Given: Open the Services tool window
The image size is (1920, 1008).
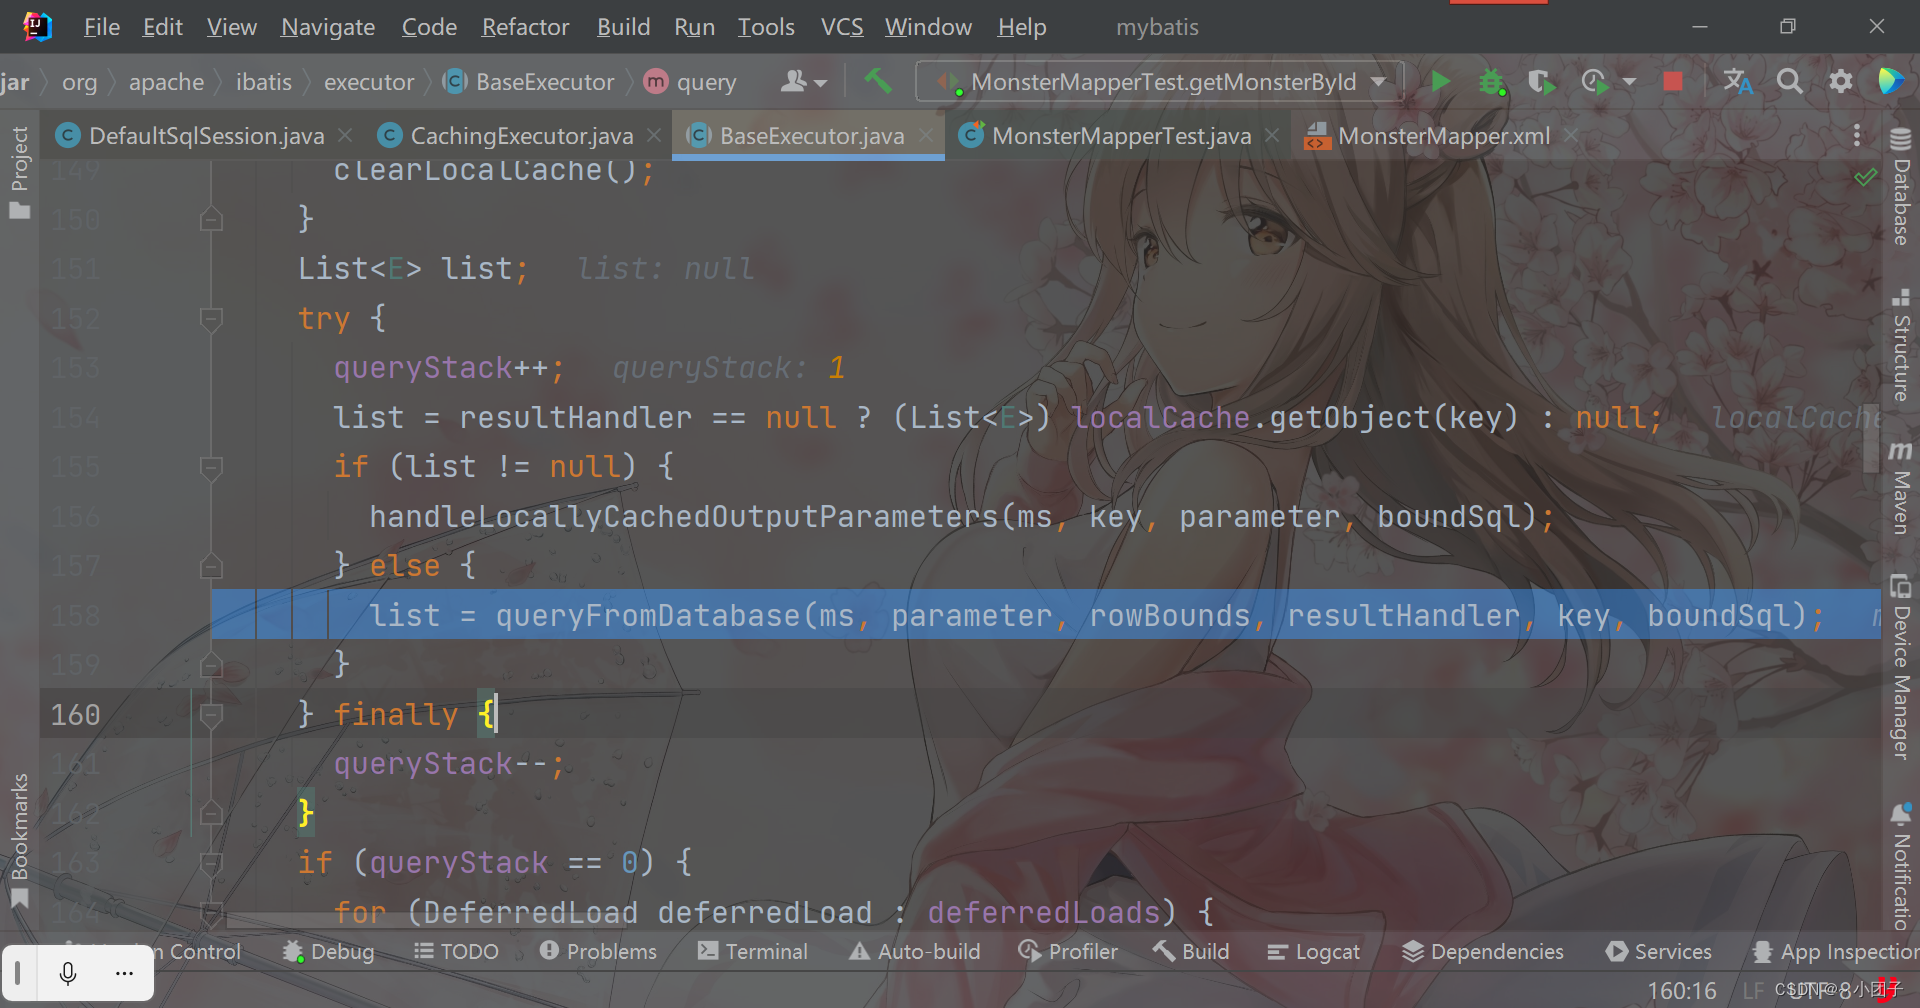Looking at the screenshot, I should pos(1659,951).
